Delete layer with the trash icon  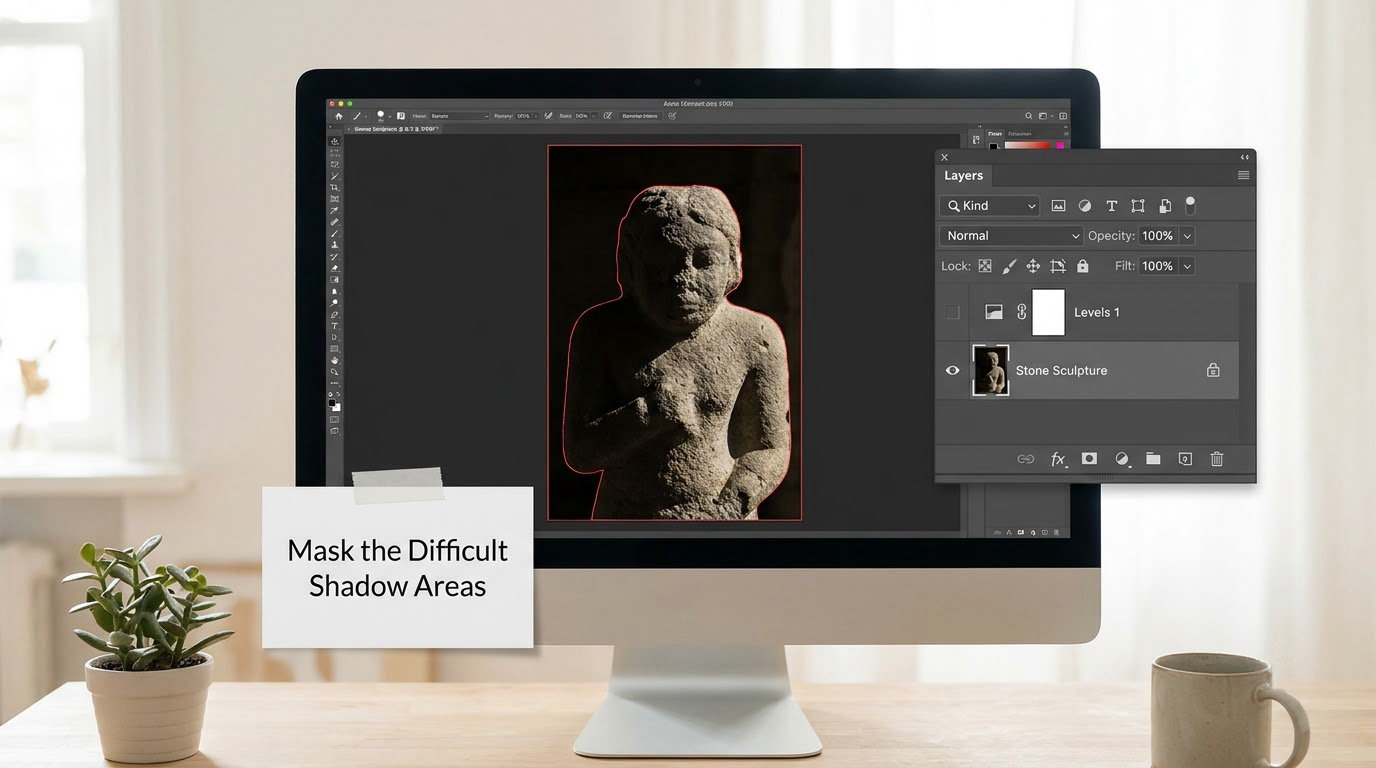(1217, 459)
